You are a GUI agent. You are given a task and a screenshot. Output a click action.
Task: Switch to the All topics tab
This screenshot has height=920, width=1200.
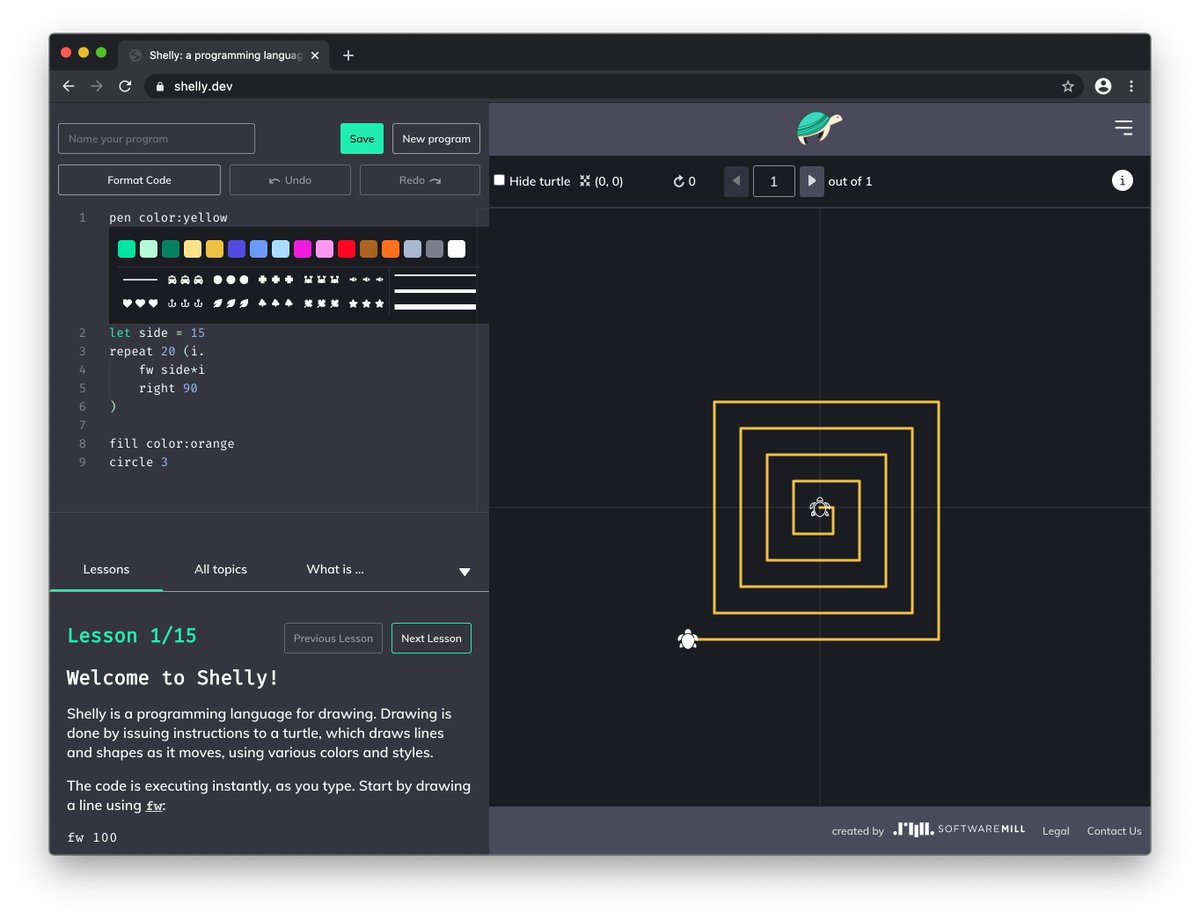pyautogui.click(x=220, y=569)
